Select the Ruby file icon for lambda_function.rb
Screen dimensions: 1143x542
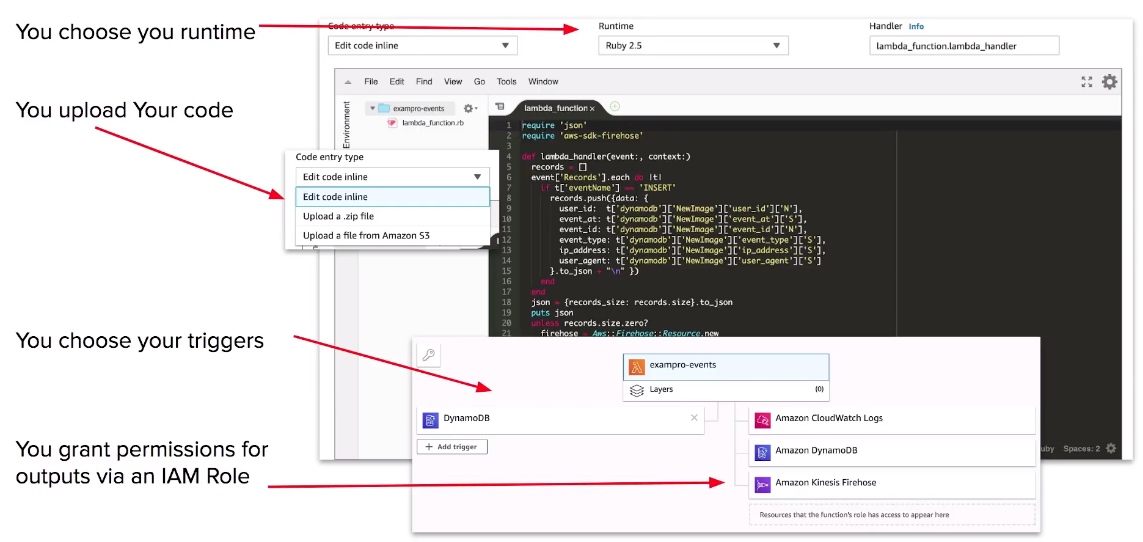pos(392,123)
